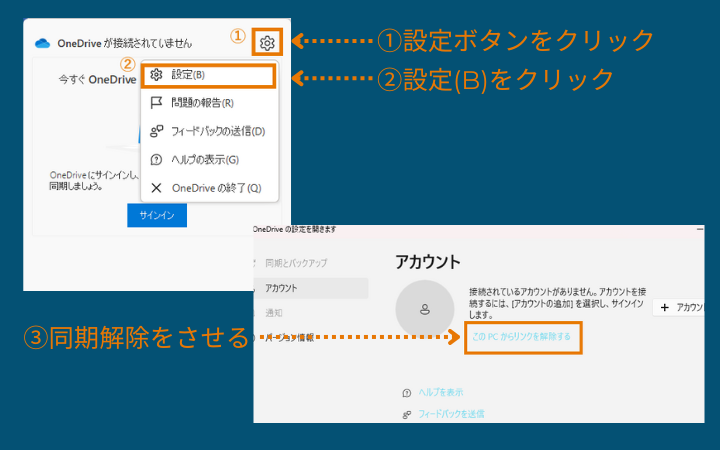Click the flag icon for 問題の報告

coord(156,103)
